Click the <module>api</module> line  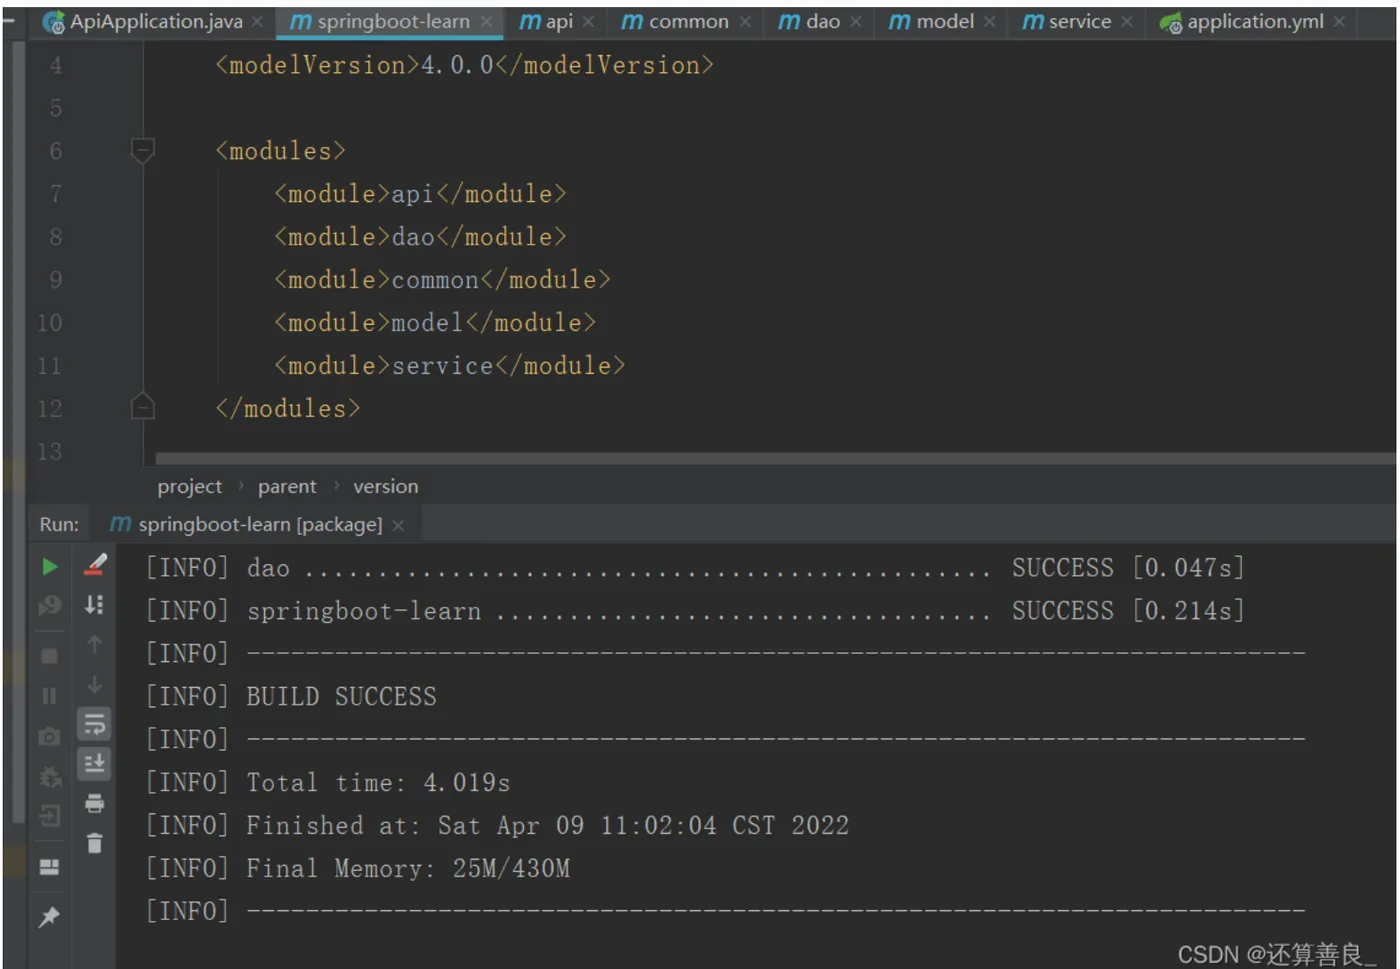point(420,194)
